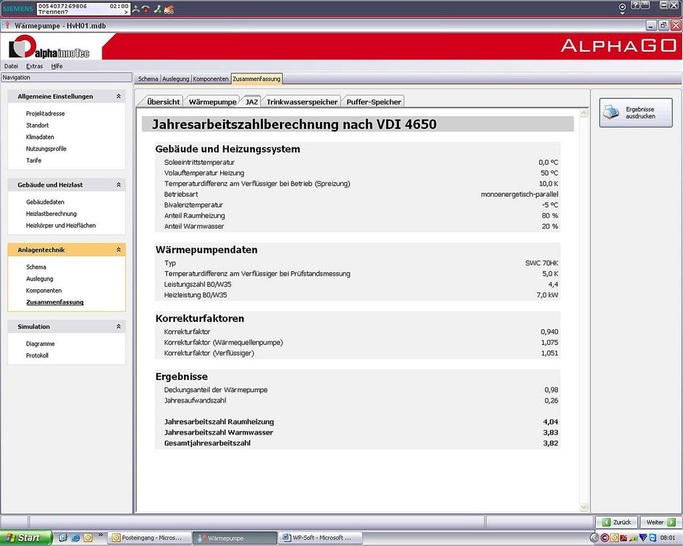Open the Puffer-Speicher tab
This screenshot has height=546, width=683.
point(374,102)
